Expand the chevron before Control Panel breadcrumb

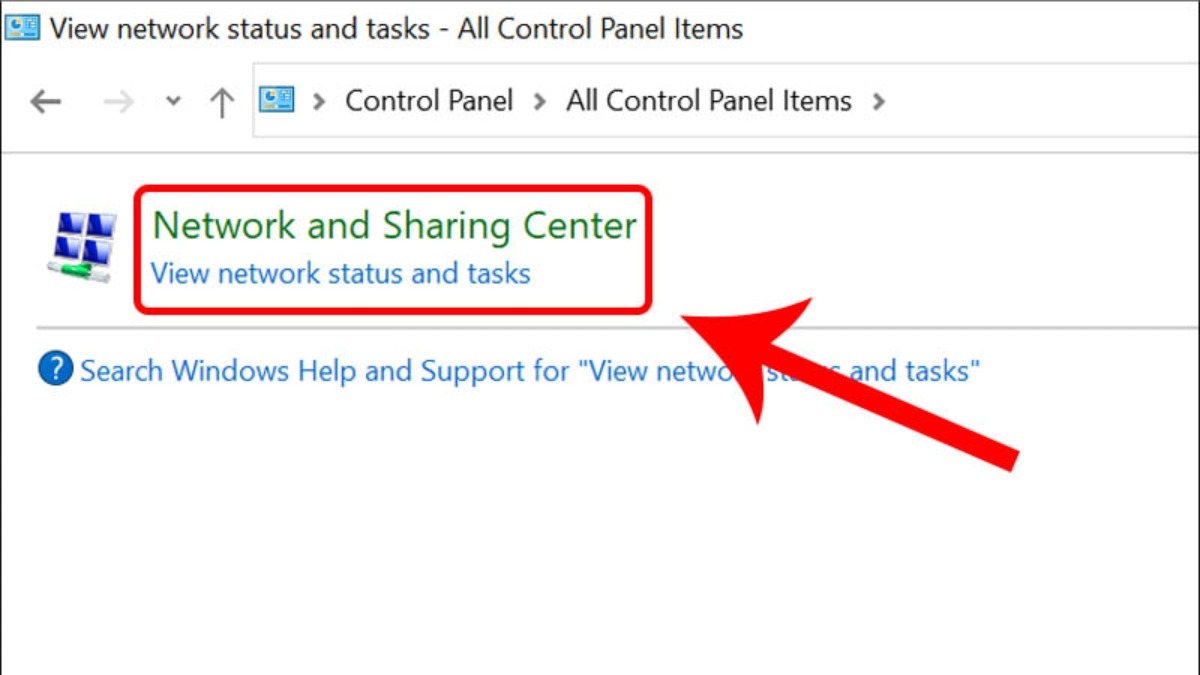click(x=319, y=101)
